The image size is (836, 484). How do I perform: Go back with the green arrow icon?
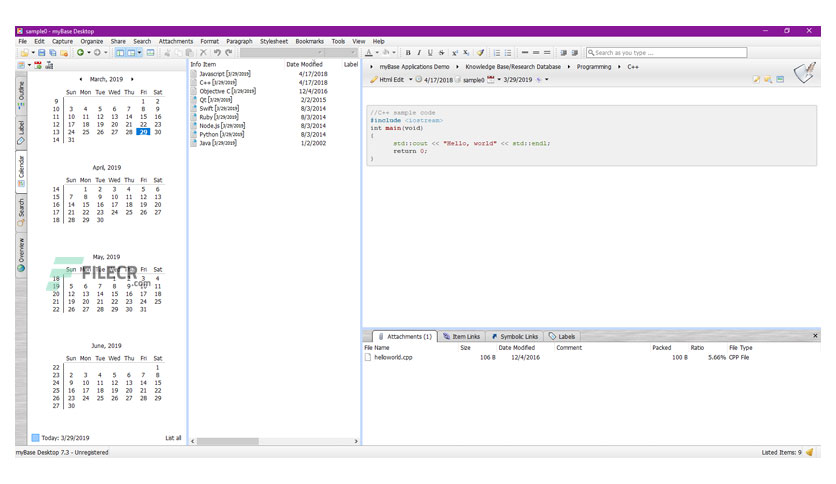pyautogui.click(x=80, y=52)
